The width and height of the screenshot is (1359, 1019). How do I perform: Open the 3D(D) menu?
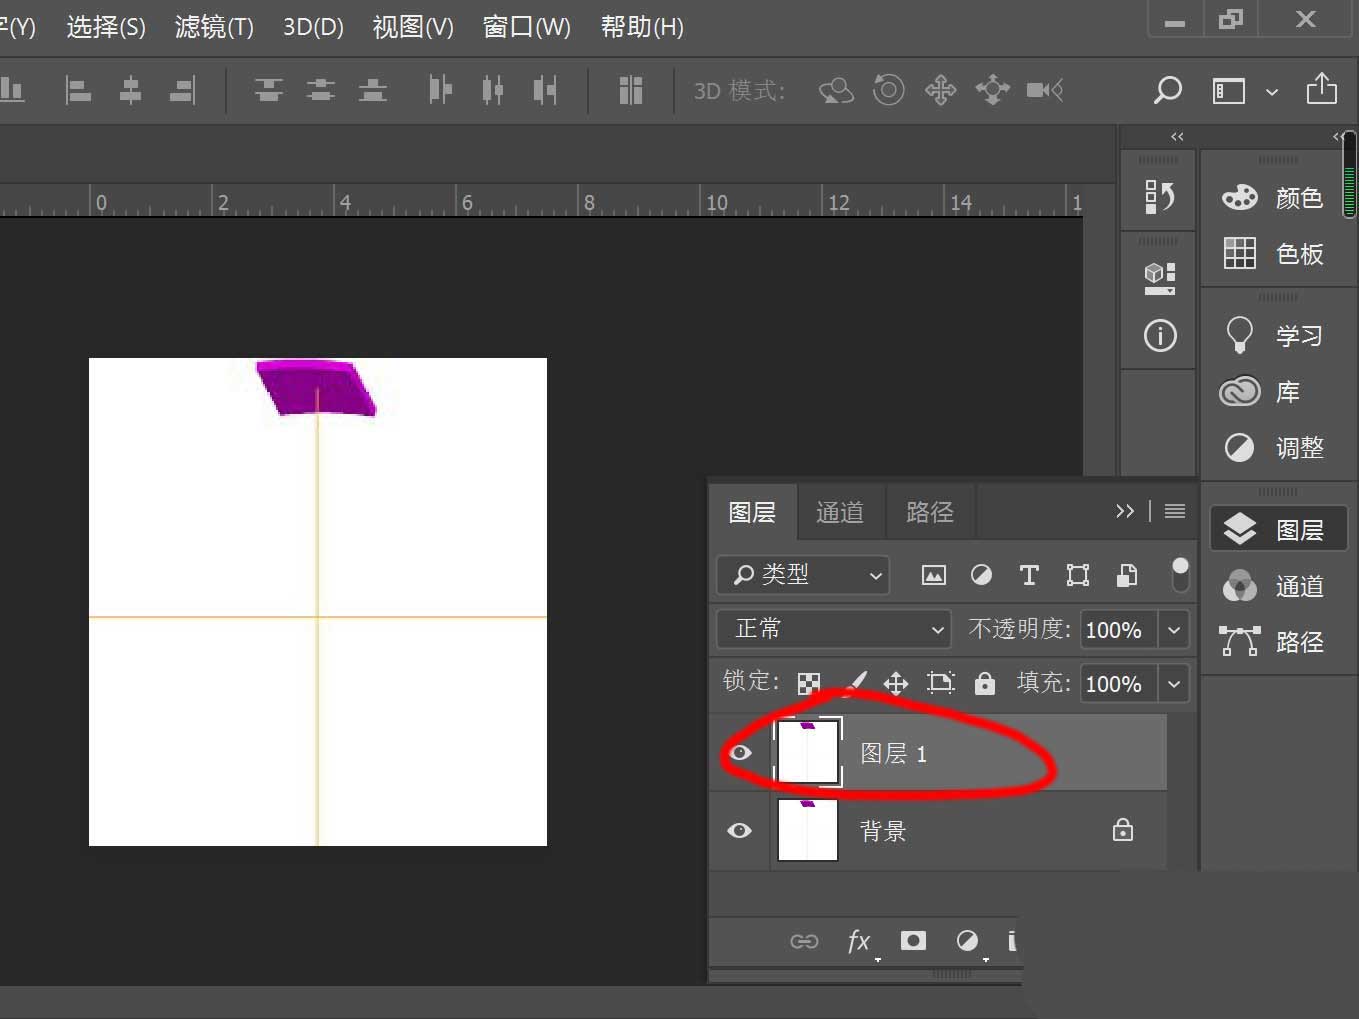pos(313,26)
